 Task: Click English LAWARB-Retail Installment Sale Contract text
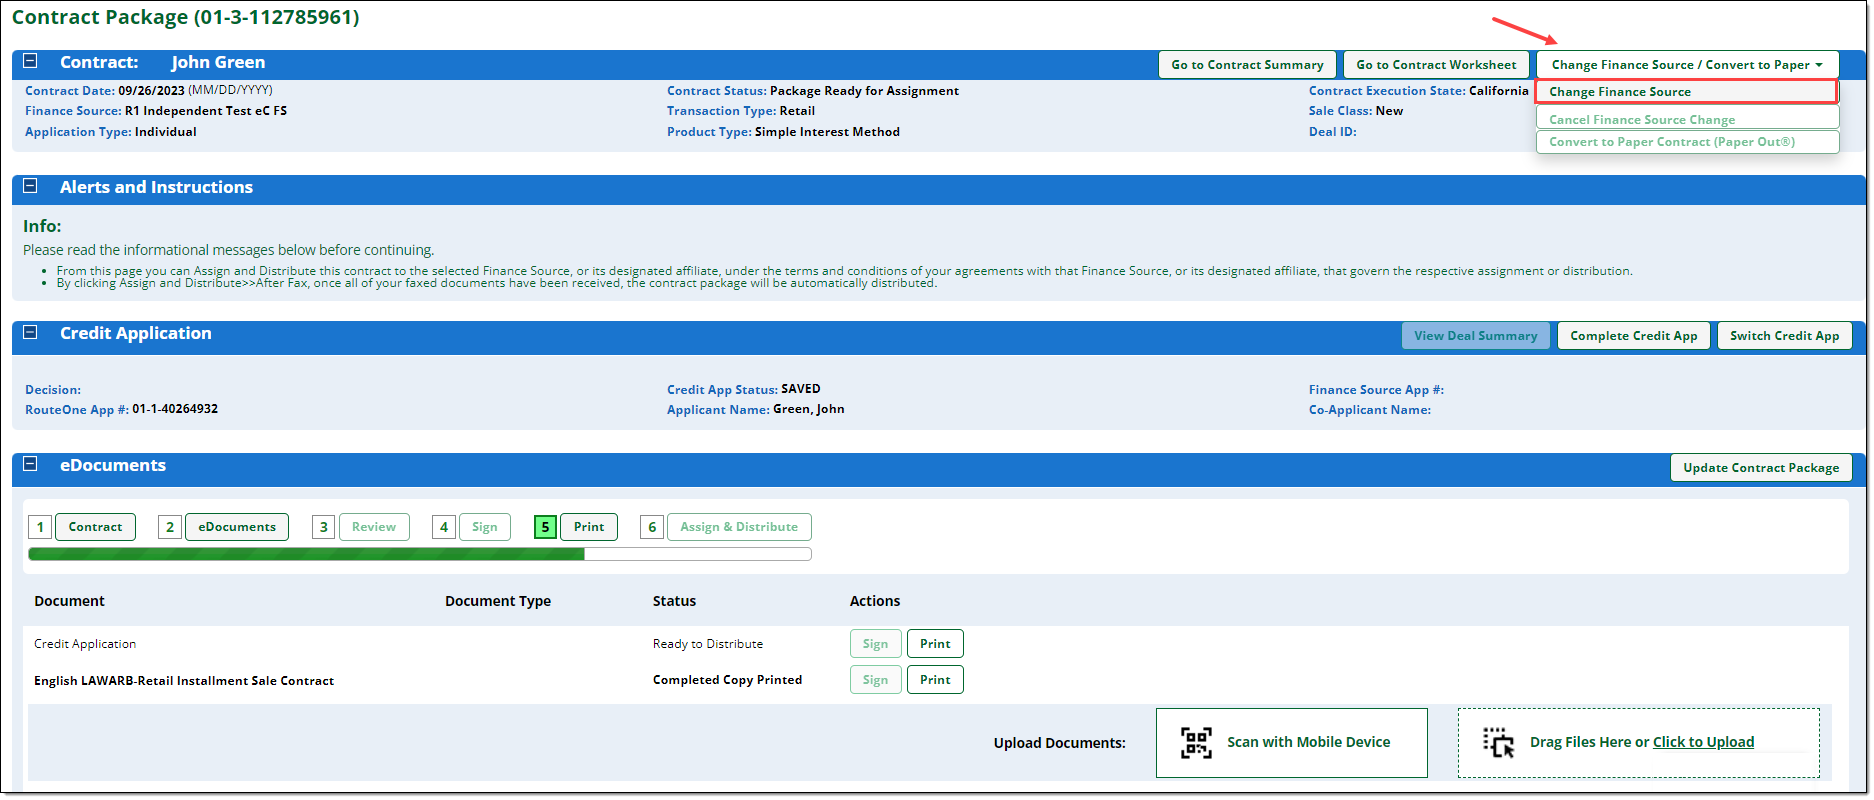tap(184, 681)
